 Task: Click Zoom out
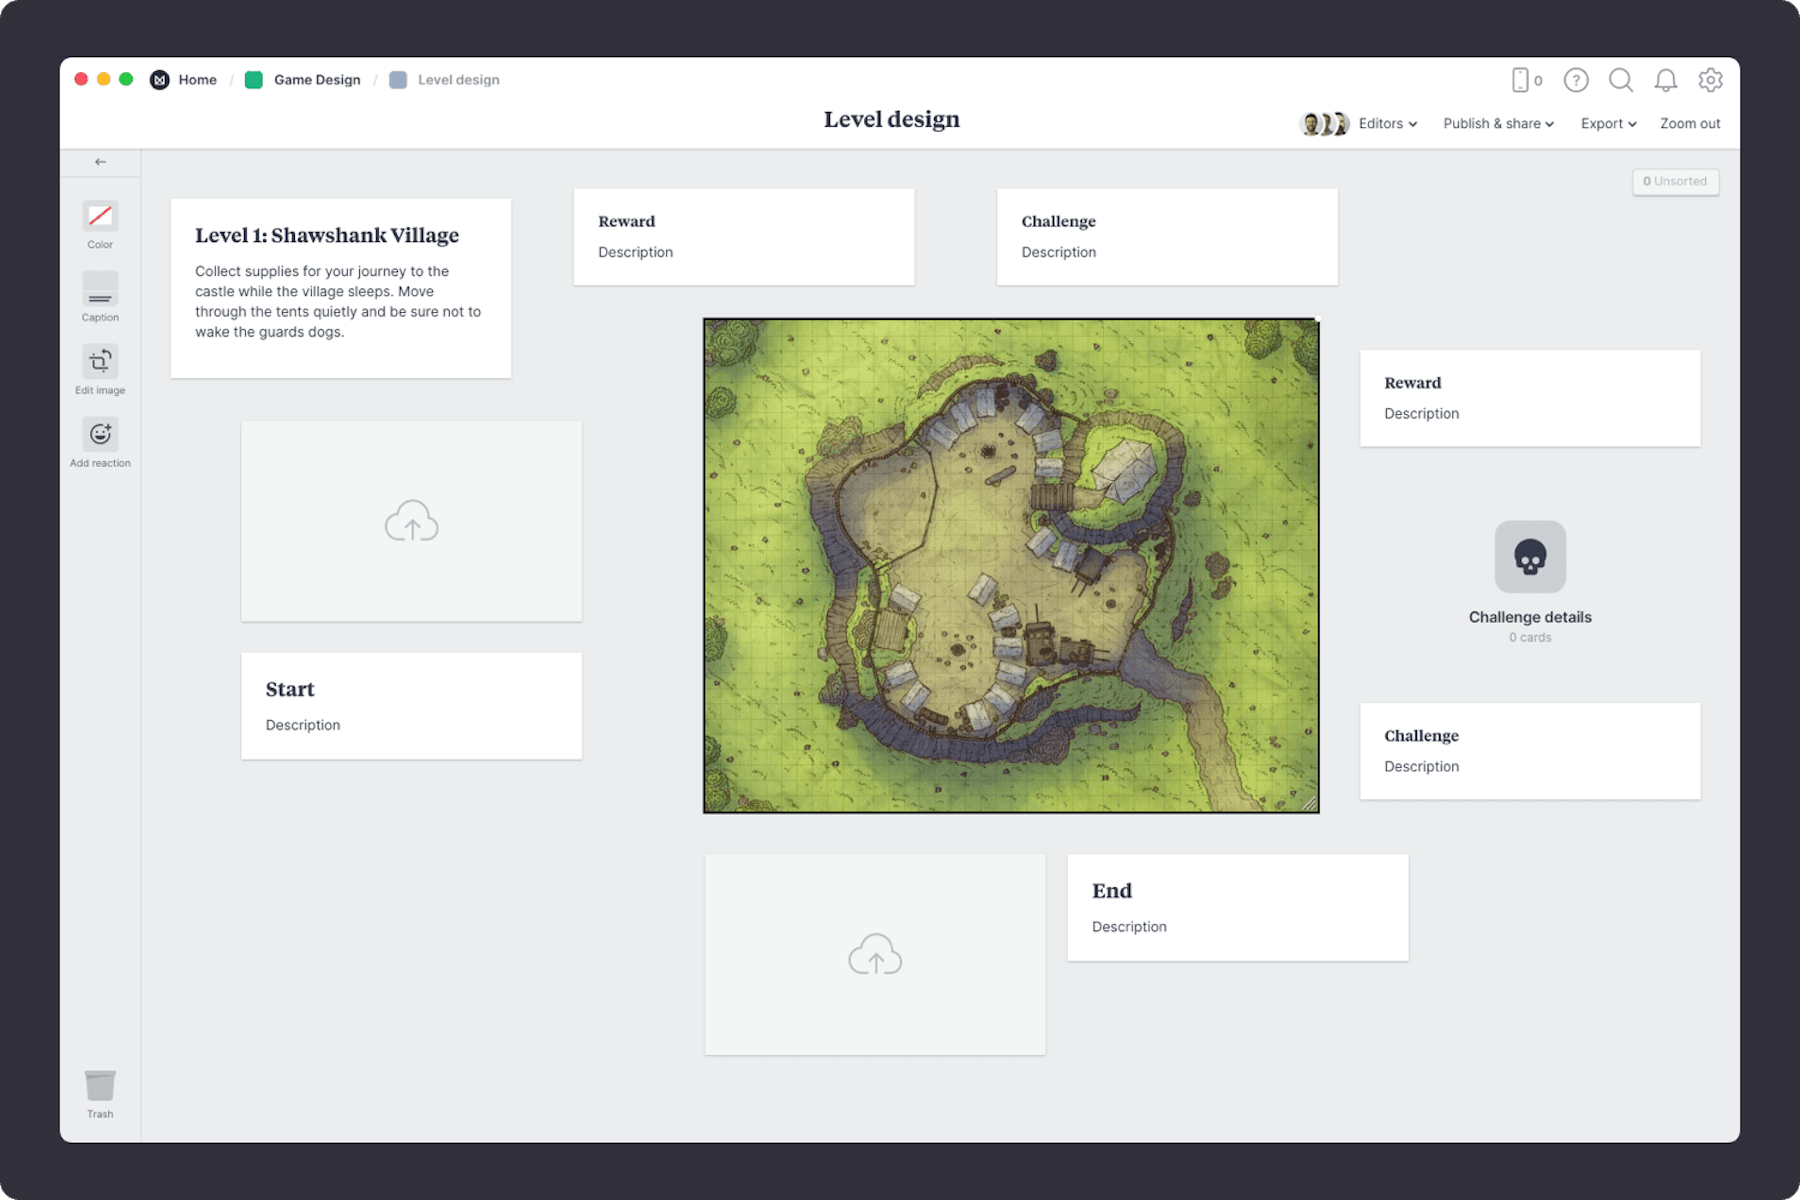1689,123
